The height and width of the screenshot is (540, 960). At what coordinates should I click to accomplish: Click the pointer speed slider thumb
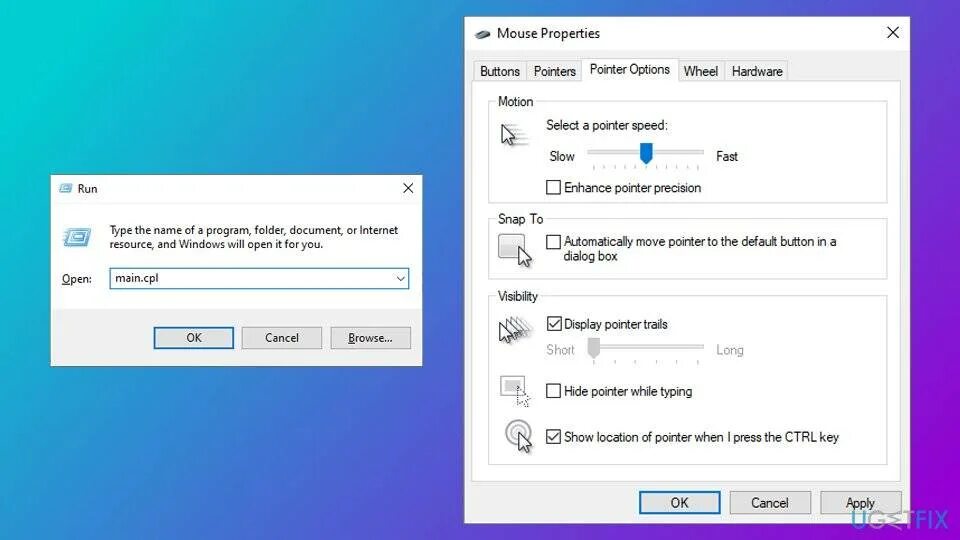[x=646, y=153]
